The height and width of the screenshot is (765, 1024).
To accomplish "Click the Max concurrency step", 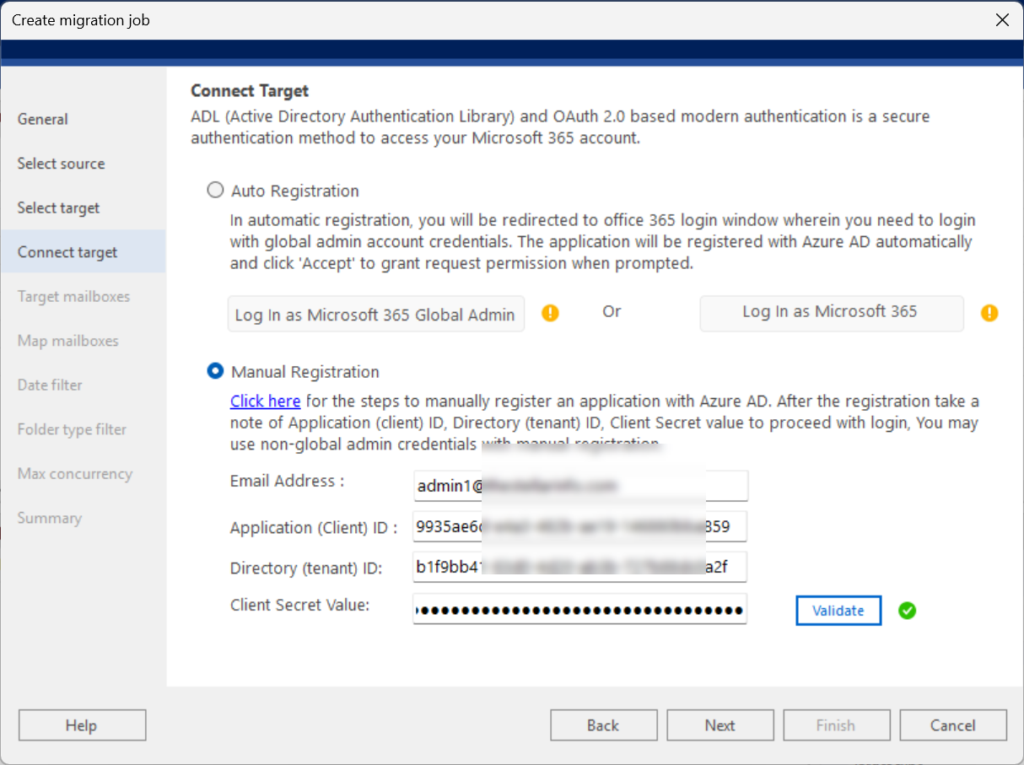I will point(74,474).
